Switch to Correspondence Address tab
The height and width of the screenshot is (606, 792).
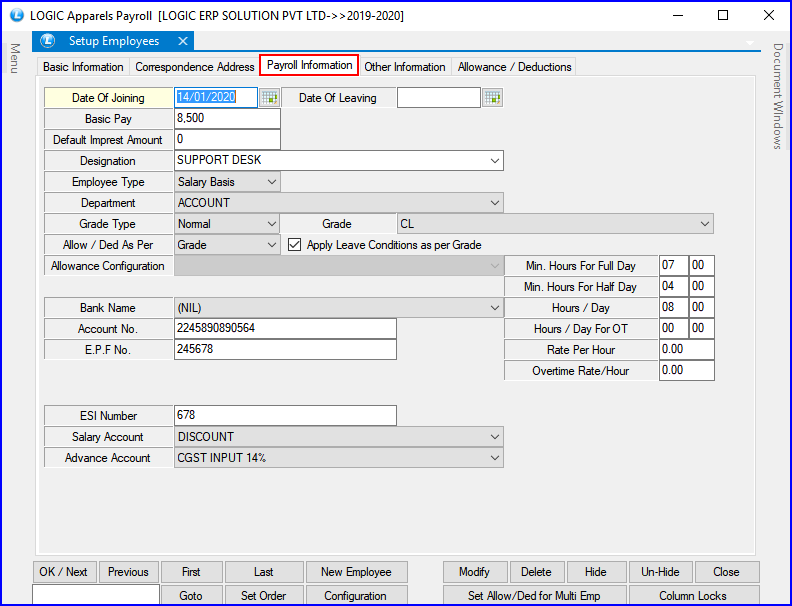194,67
